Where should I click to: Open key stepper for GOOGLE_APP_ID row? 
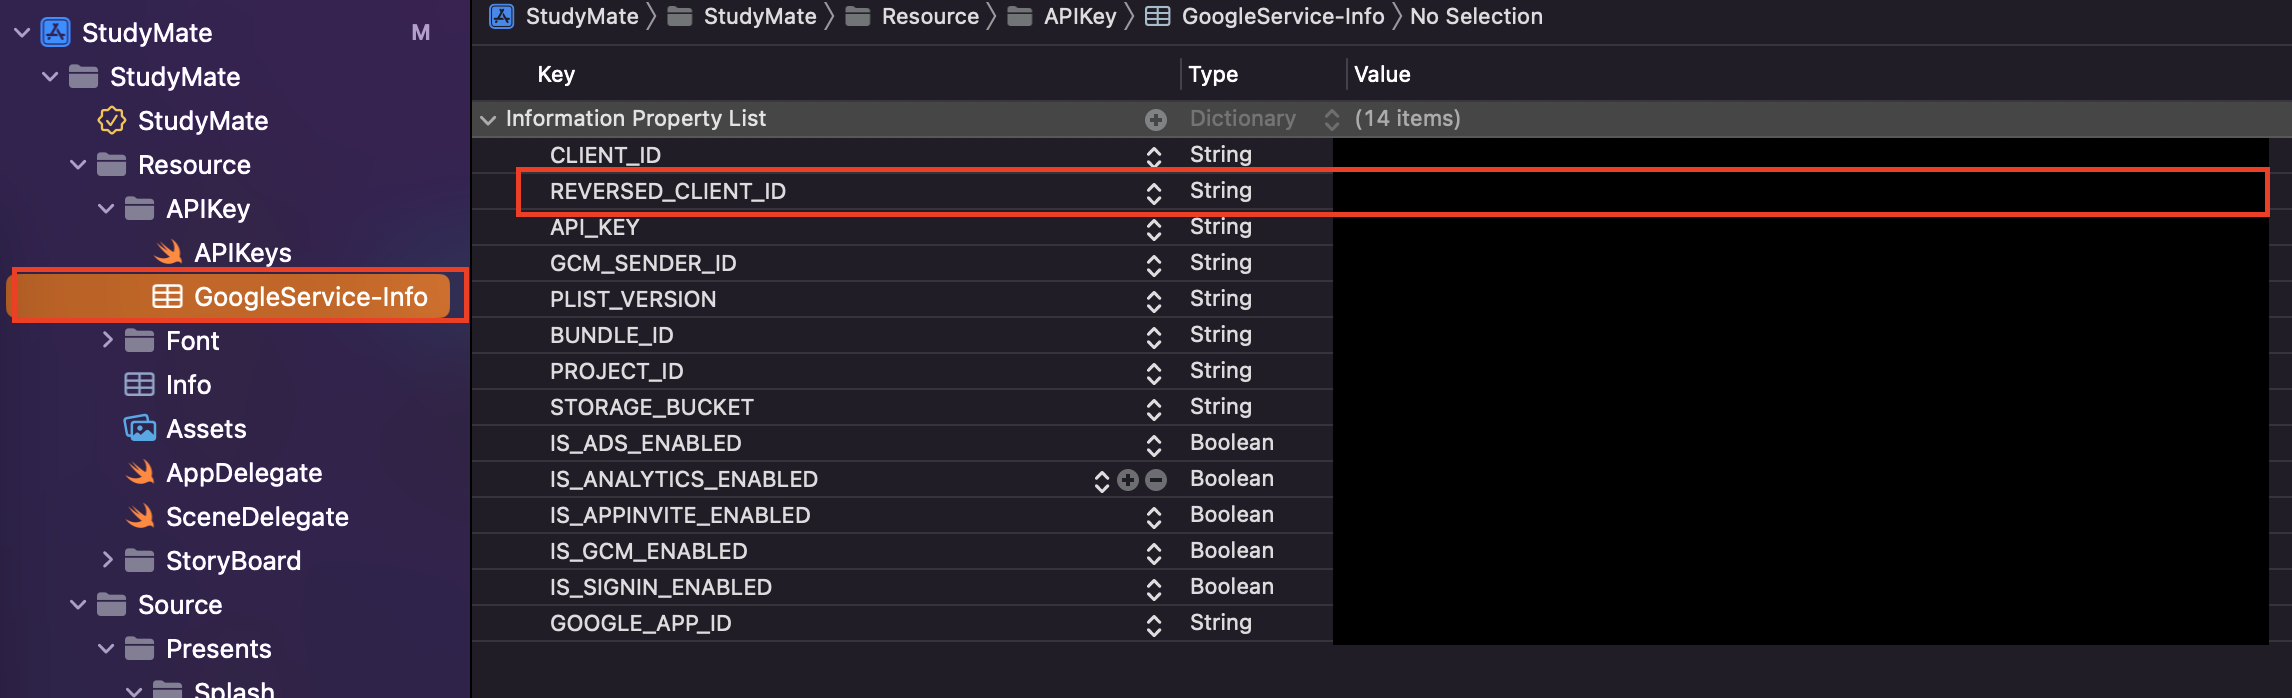1154,624
